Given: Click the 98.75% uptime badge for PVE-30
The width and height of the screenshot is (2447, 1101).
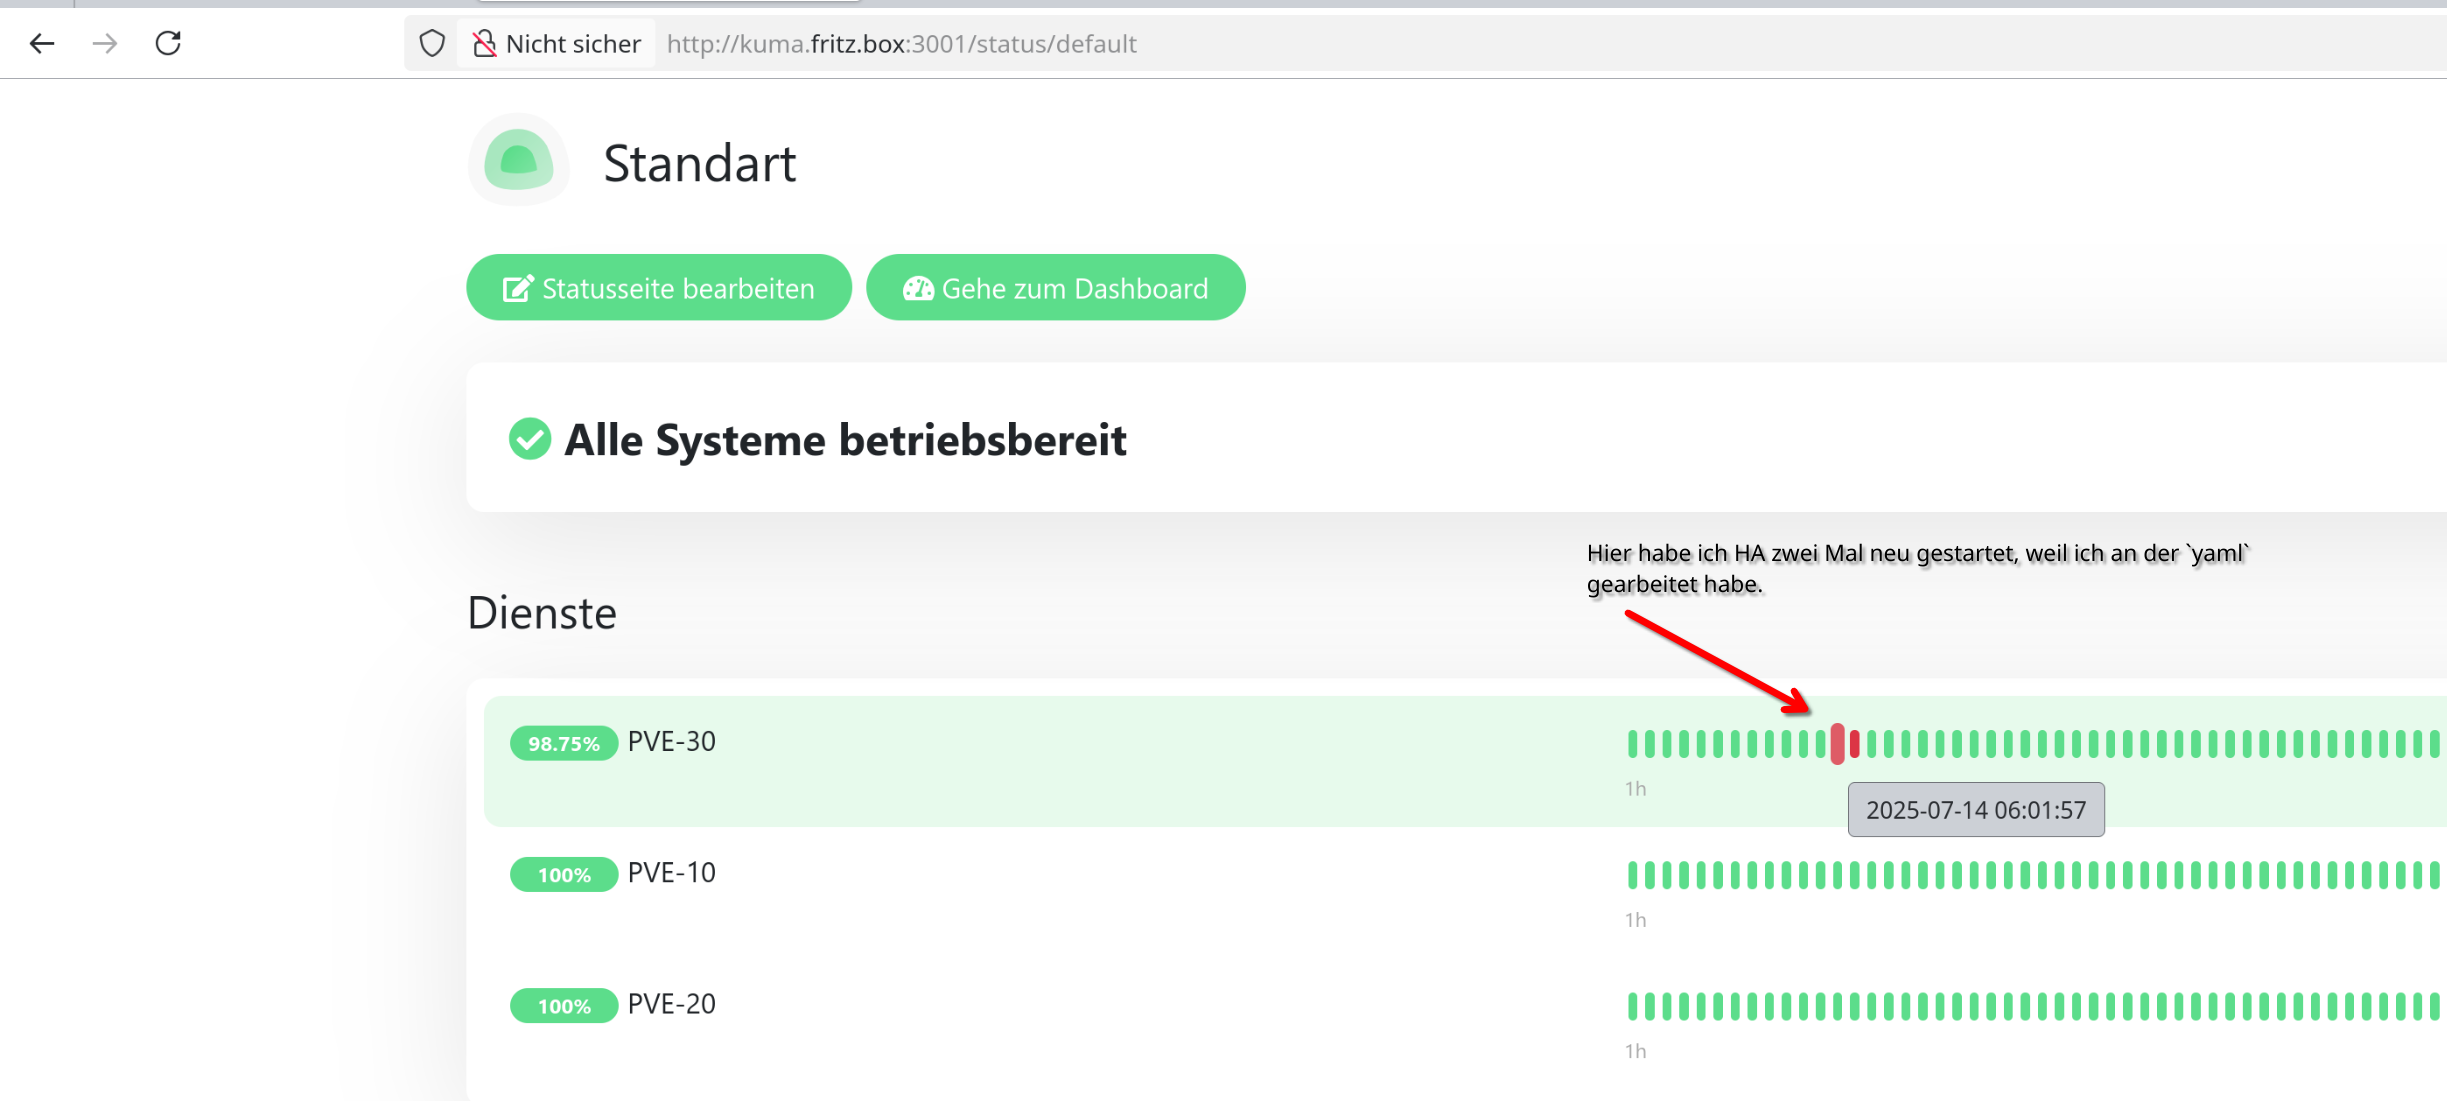Looking at the screenshot, I should [563, 743].
